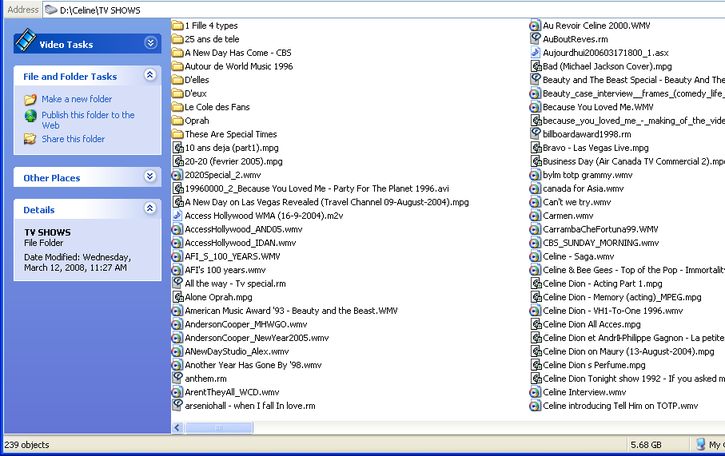Click Make a new folder link
Screen dimensions: 725x456
pos(77,99)
